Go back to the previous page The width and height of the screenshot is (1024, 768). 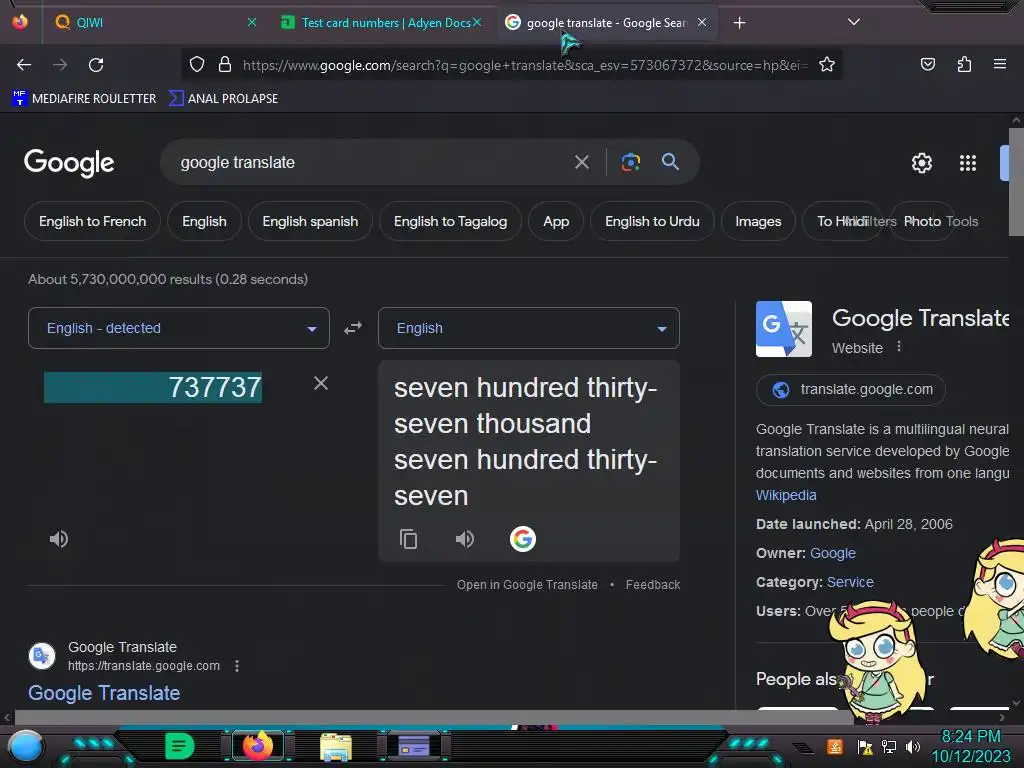24,65
